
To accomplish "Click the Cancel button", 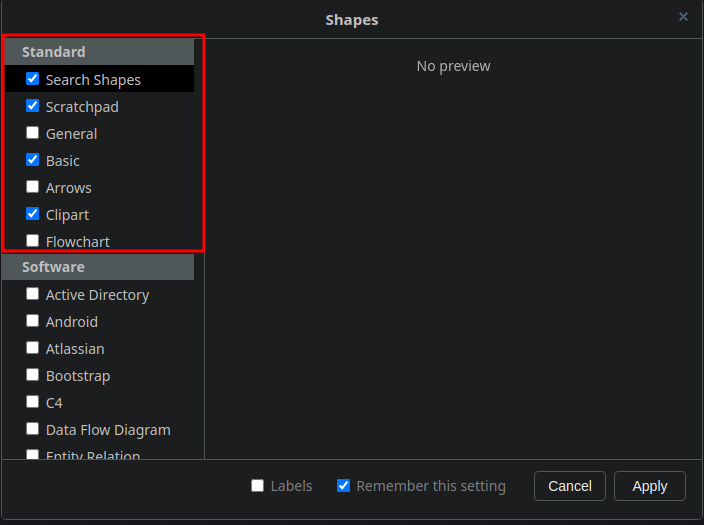I will click(570, 486).
